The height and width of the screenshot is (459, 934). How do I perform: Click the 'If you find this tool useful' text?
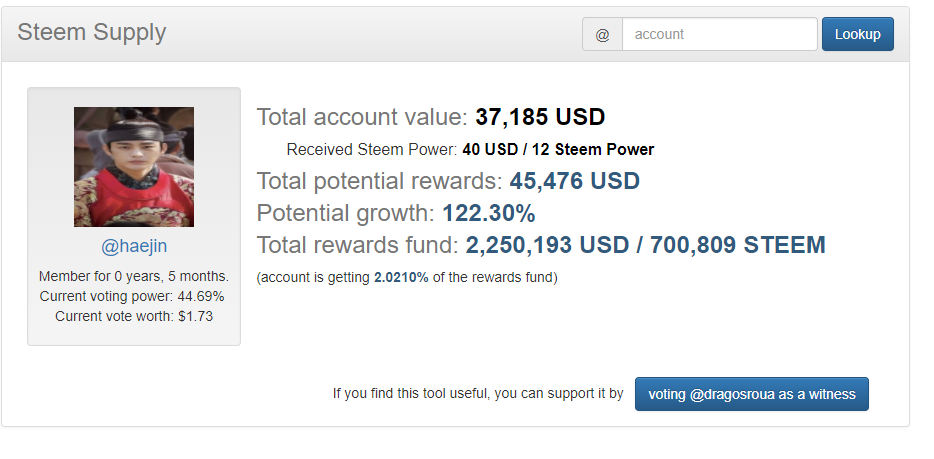(x=478, y=394)
